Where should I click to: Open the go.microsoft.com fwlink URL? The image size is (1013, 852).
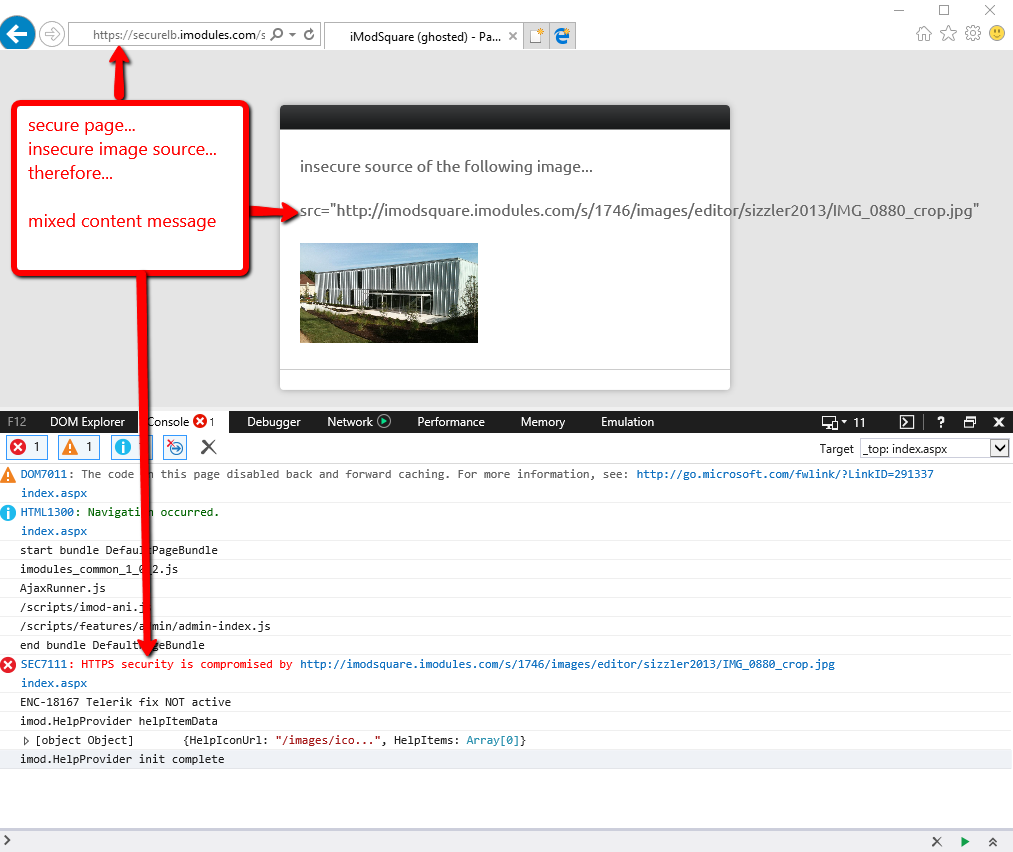pos(784,474)
